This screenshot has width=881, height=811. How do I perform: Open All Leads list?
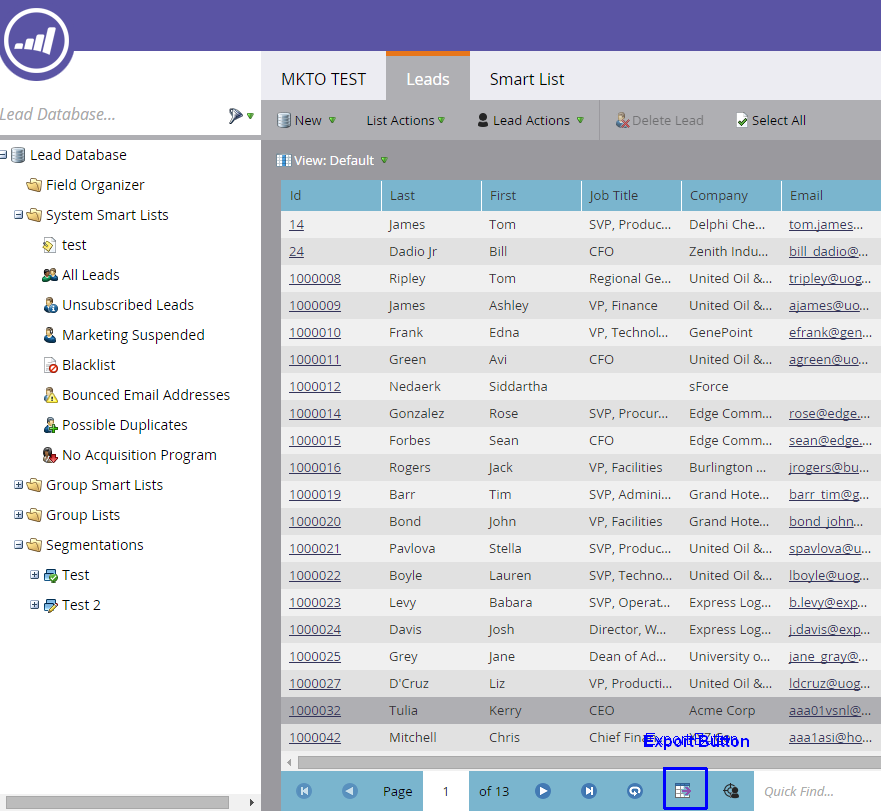(x=81, y=275)
